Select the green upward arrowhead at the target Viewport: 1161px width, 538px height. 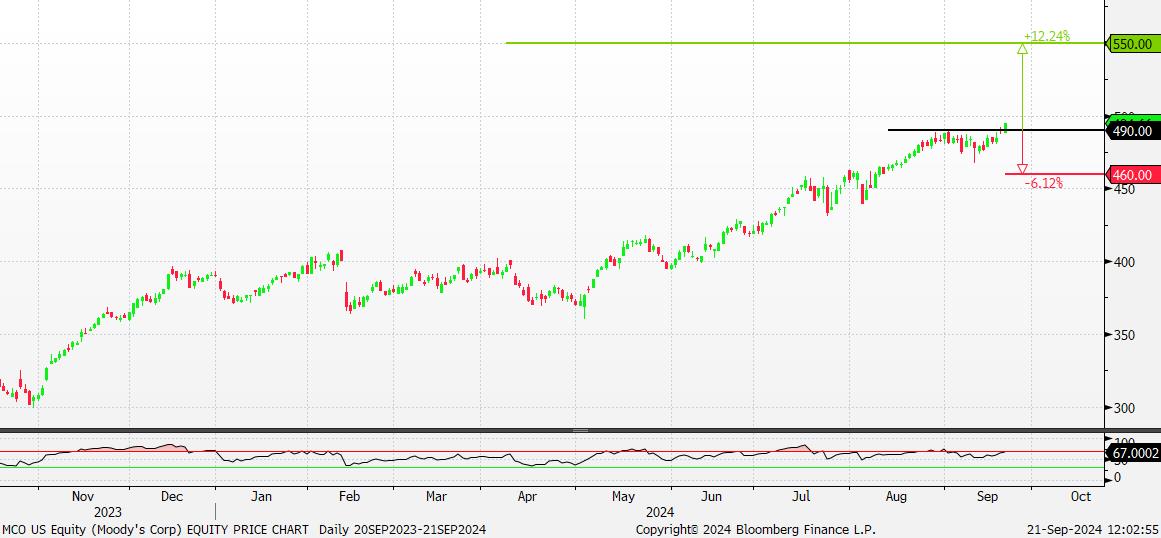(x=1023, y=49)
